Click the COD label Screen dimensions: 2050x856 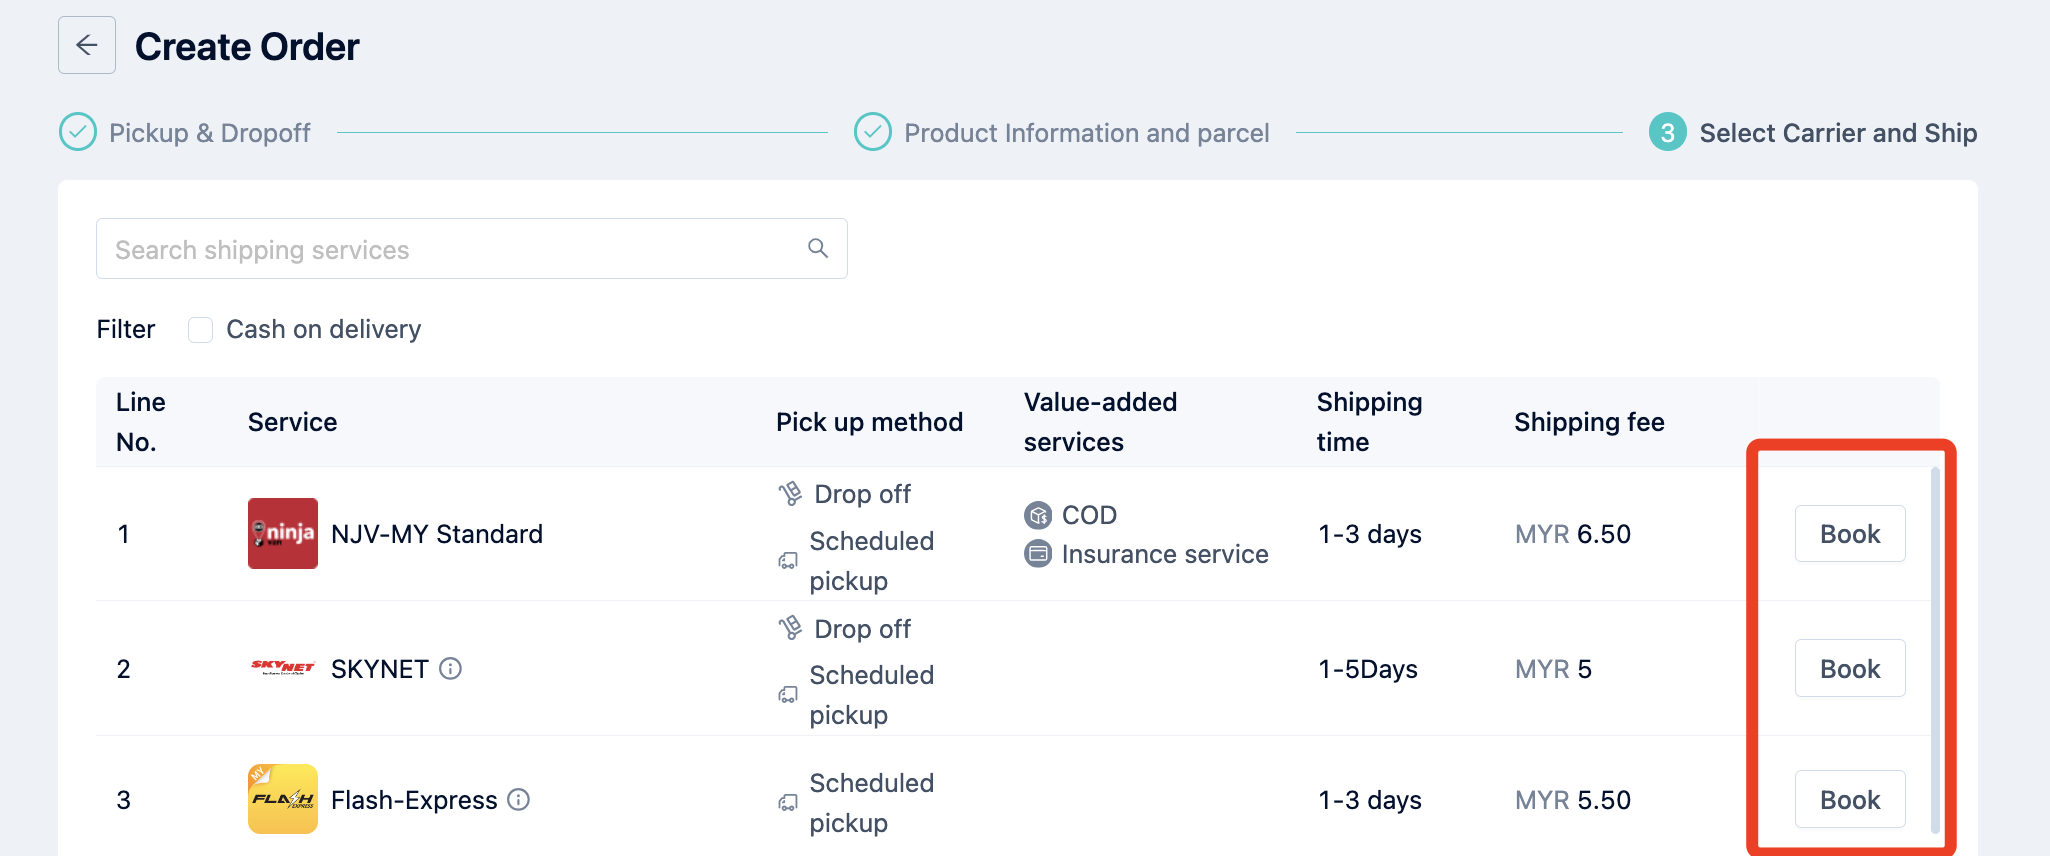(x=1089, y=515)
